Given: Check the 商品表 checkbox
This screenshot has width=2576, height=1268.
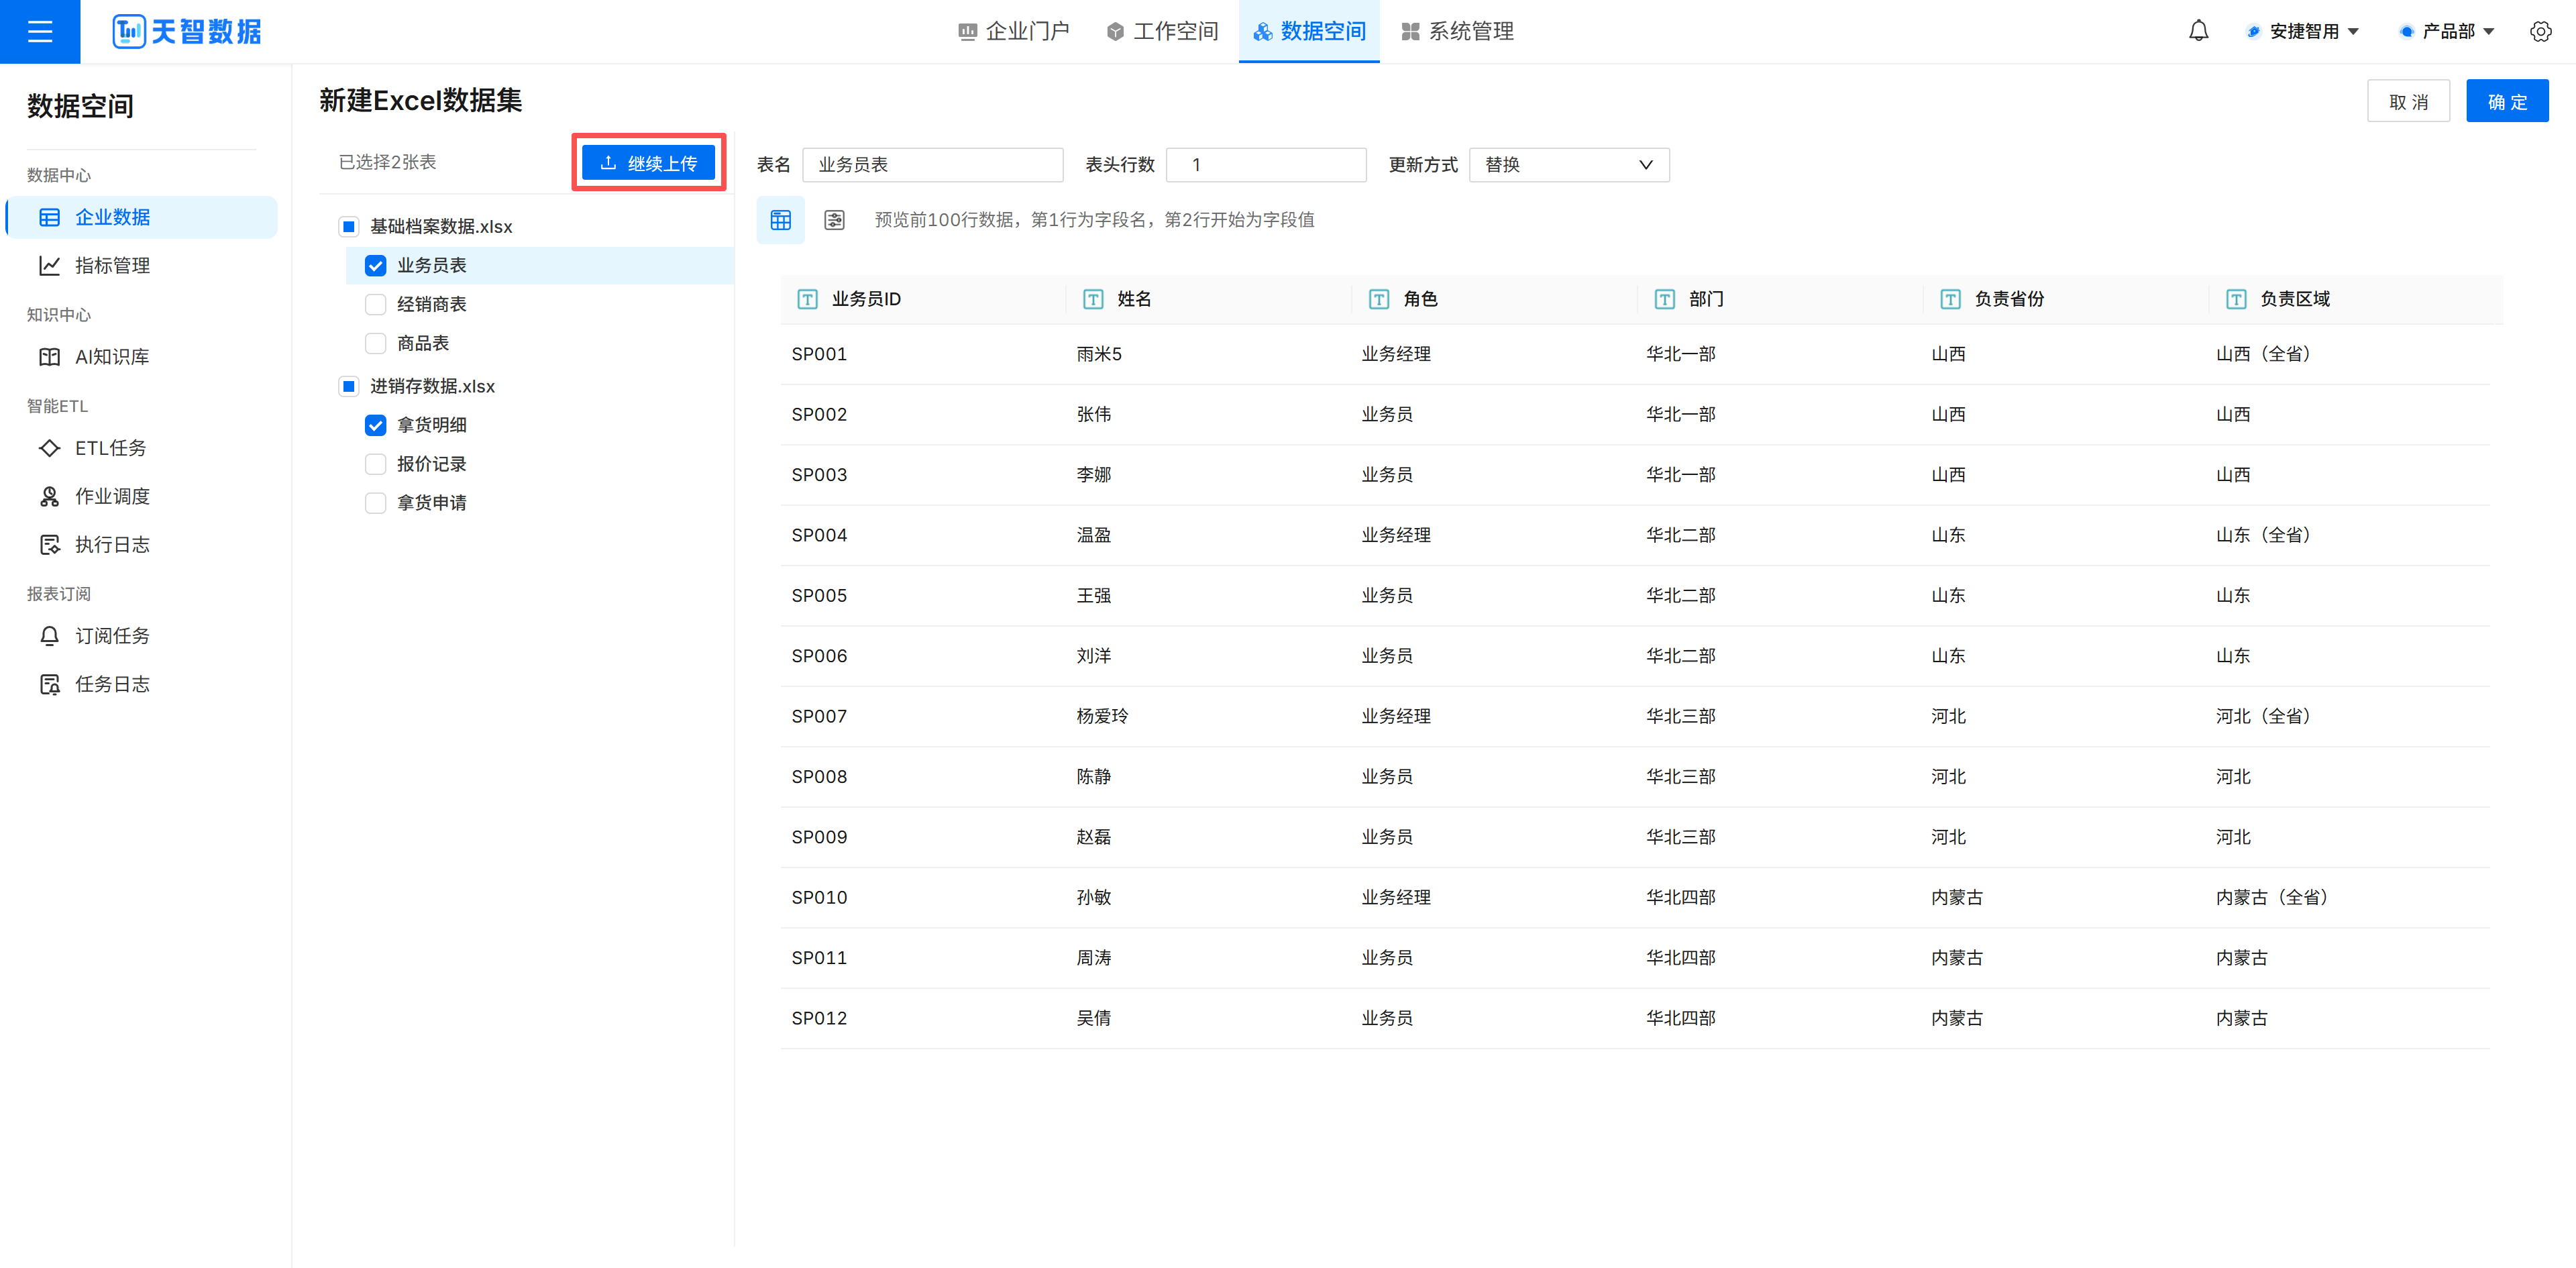Looking at the screenshot, I should click(x=375, y=343).
